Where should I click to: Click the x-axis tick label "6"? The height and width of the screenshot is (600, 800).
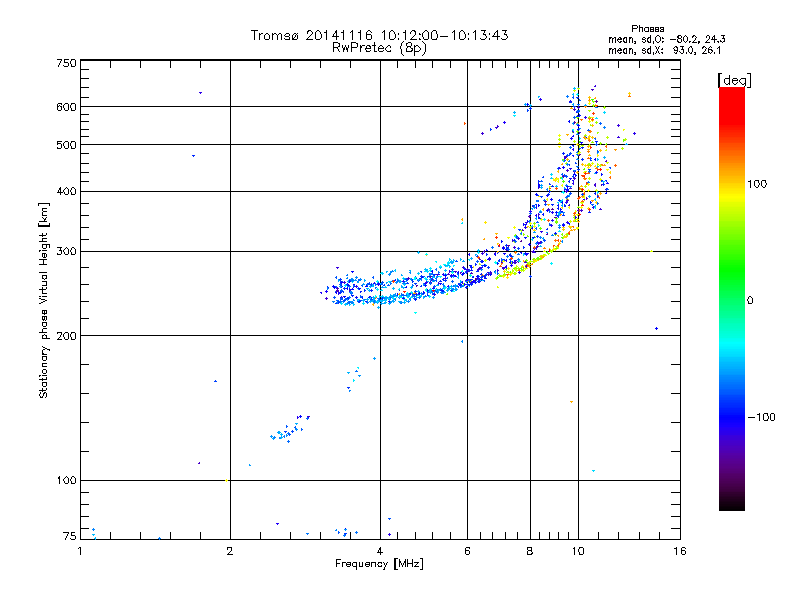point(467,551)
